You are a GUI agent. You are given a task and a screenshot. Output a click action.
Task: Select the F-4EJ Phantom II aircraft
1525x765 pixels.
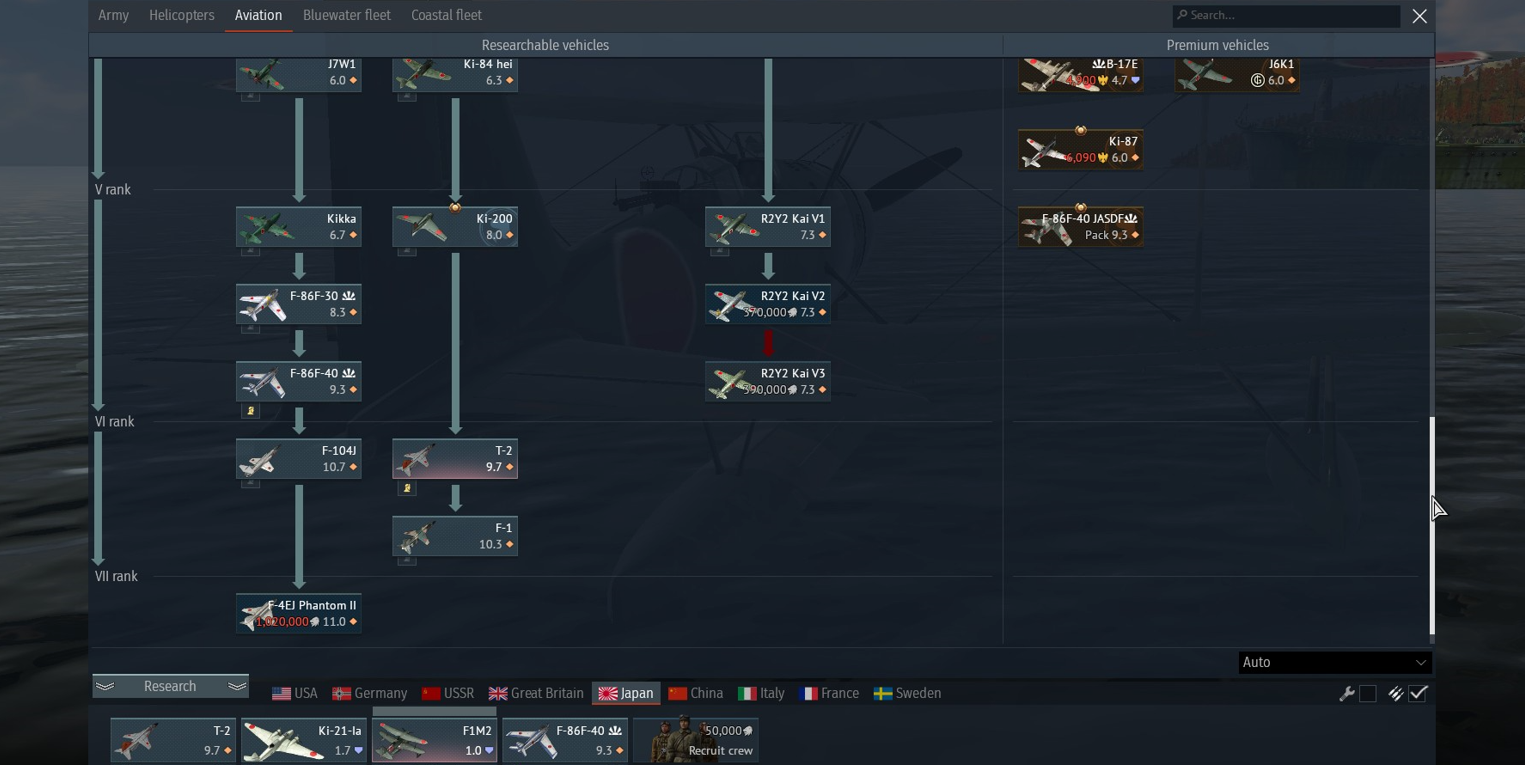point(298,613)
